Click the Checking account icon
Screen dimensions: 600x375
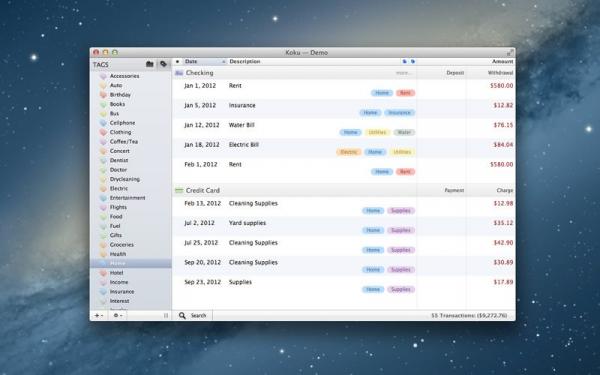tap(179, 73)
